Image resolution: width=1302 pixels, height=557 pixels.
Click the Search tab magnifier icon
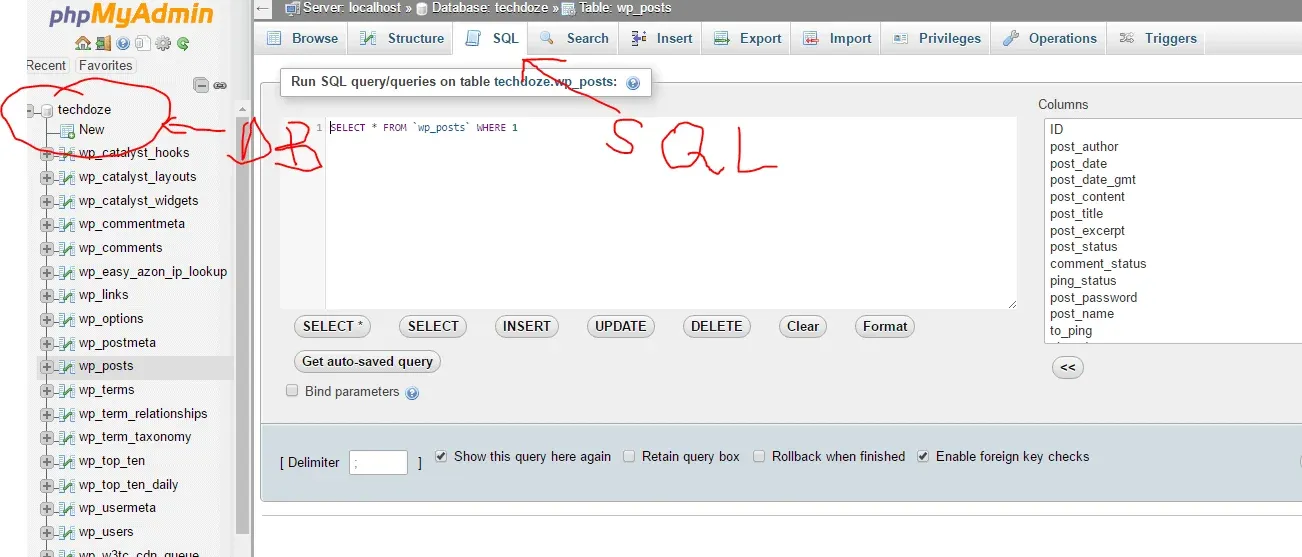pyautogui.click(x=547, y=39)
